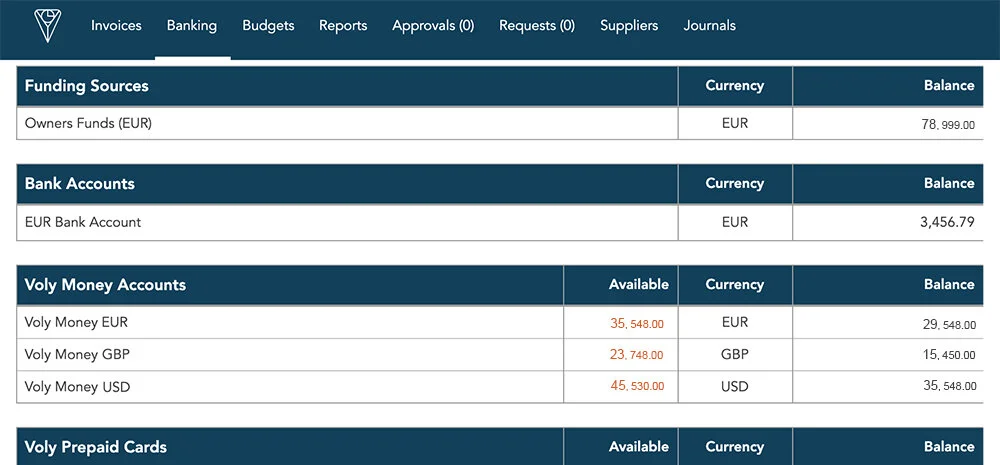Click EUR currency cell of Owners Funds
This screenshot has height=465, width=1000.
point(735,123)
